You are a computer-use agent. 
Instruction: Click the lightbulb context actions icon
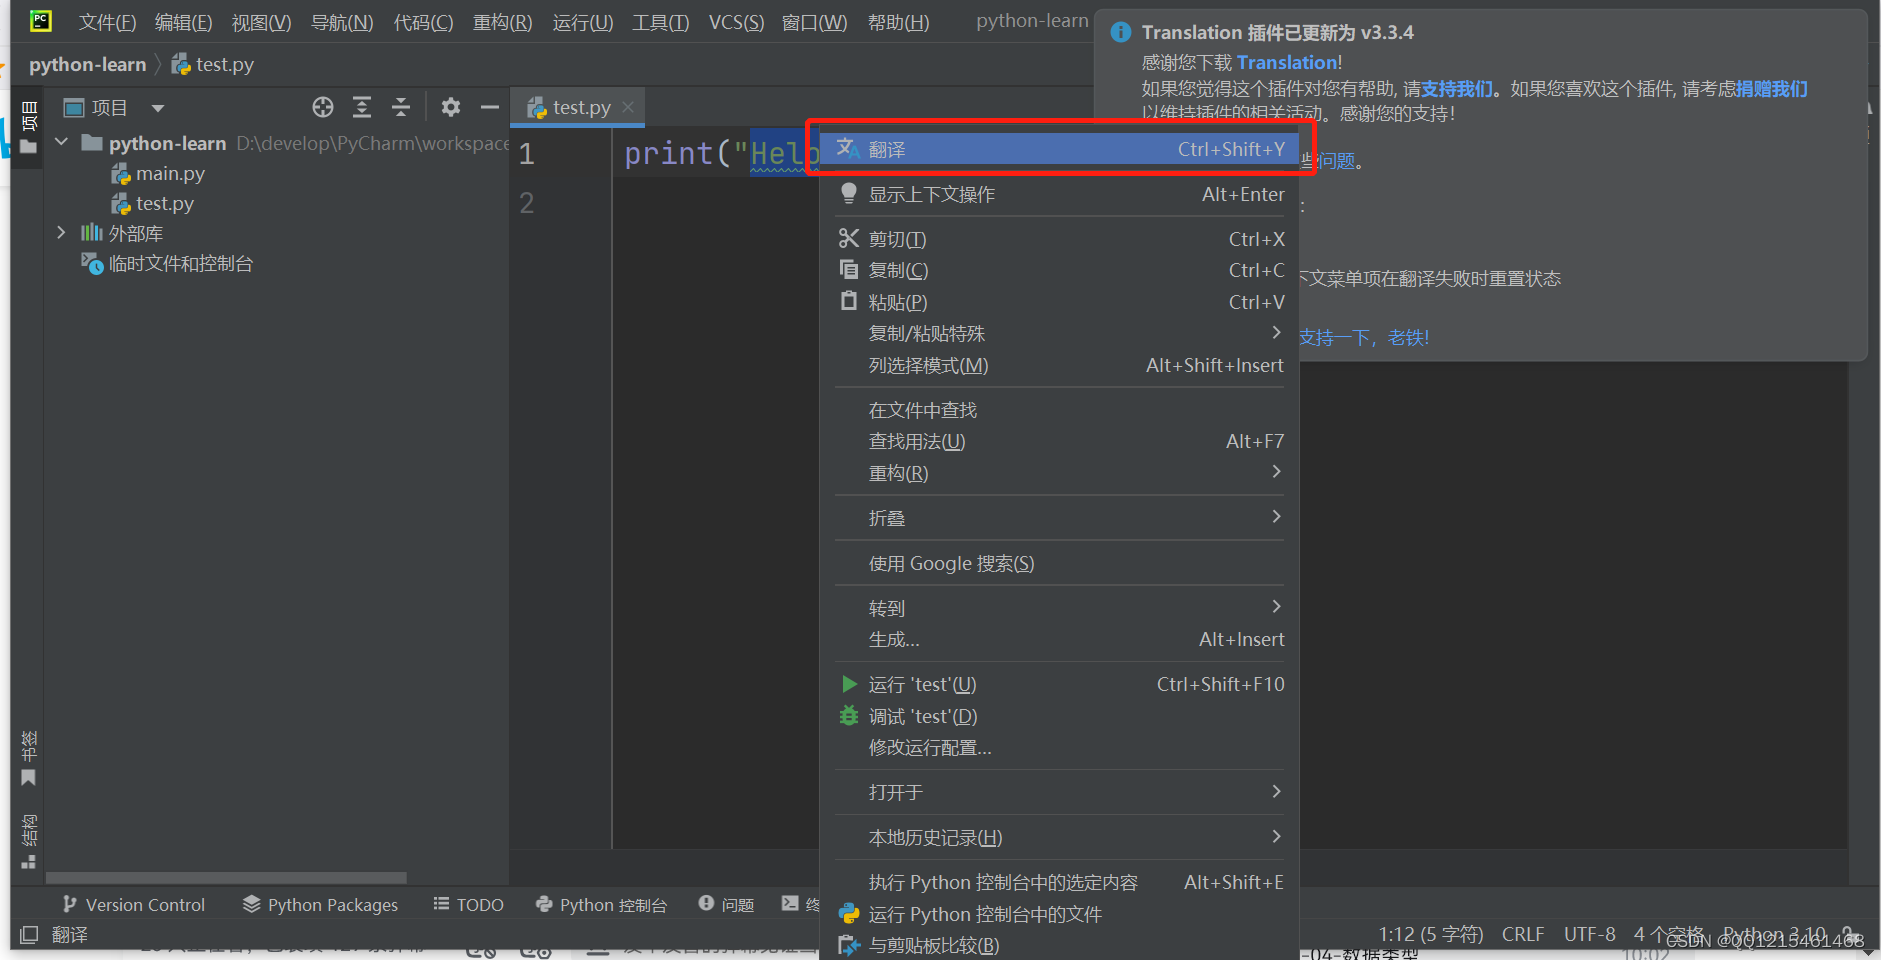[849, 193]
